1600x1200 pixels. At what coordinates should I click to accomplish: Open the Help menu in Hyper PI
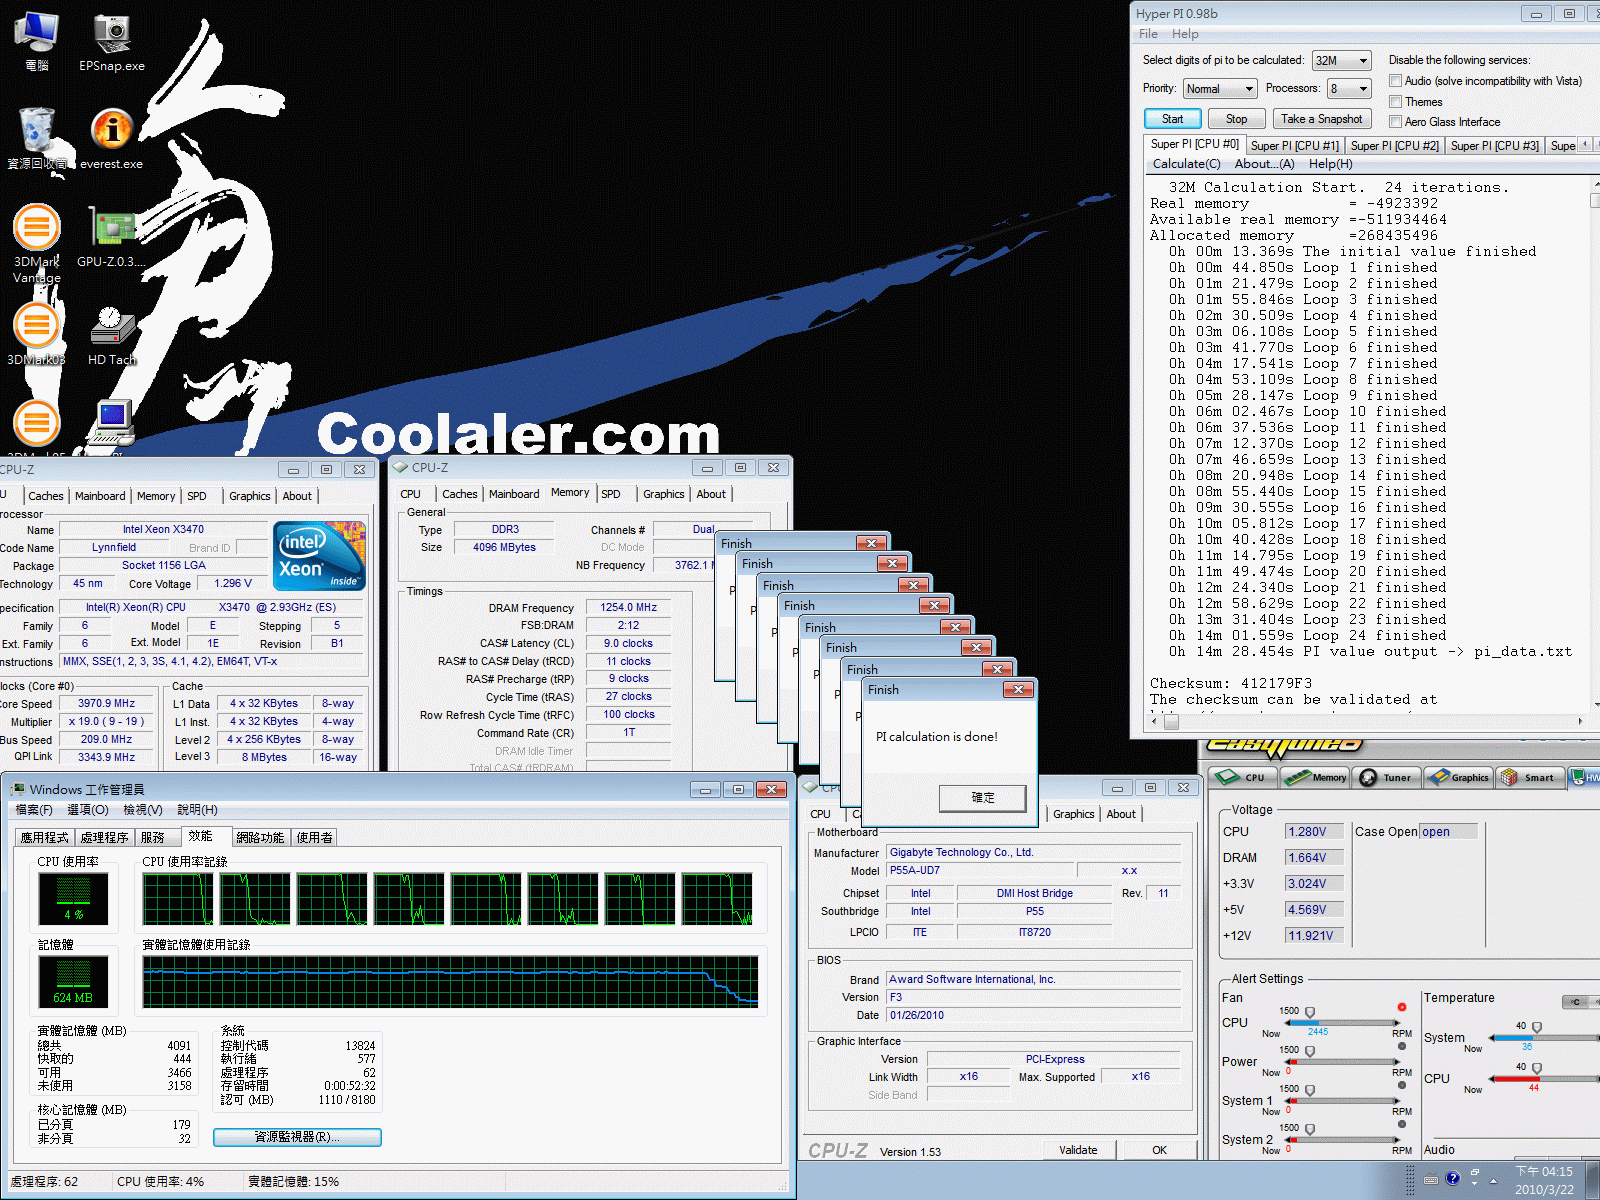point(1185,34)
